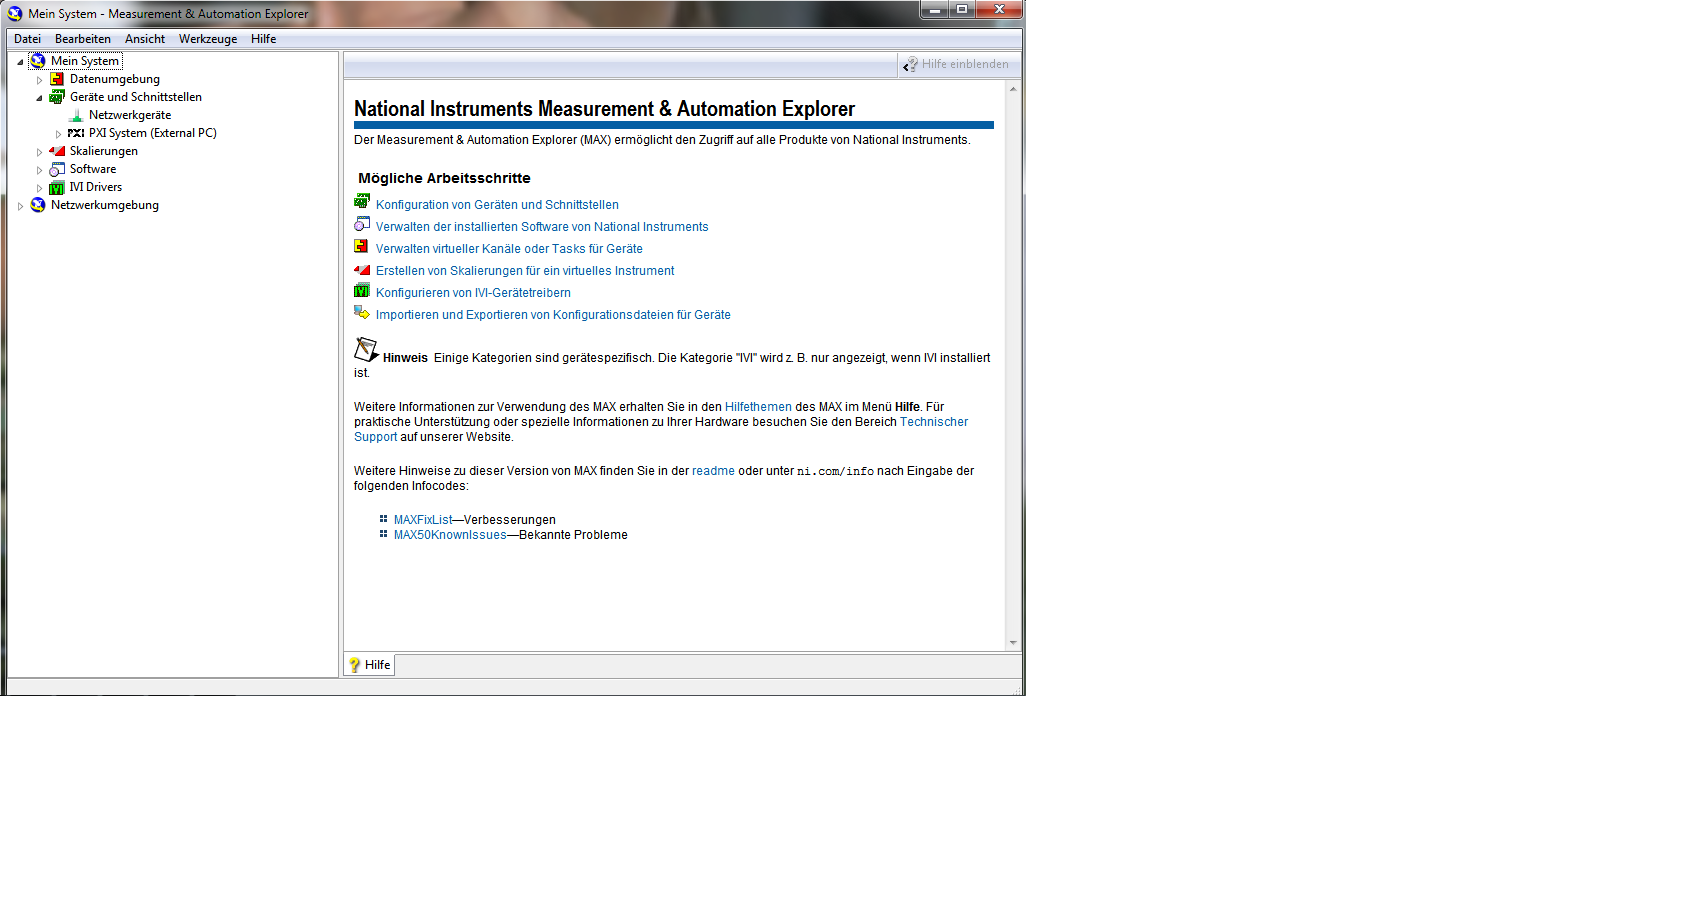Click the Mein System globe icon

(38, 61)
